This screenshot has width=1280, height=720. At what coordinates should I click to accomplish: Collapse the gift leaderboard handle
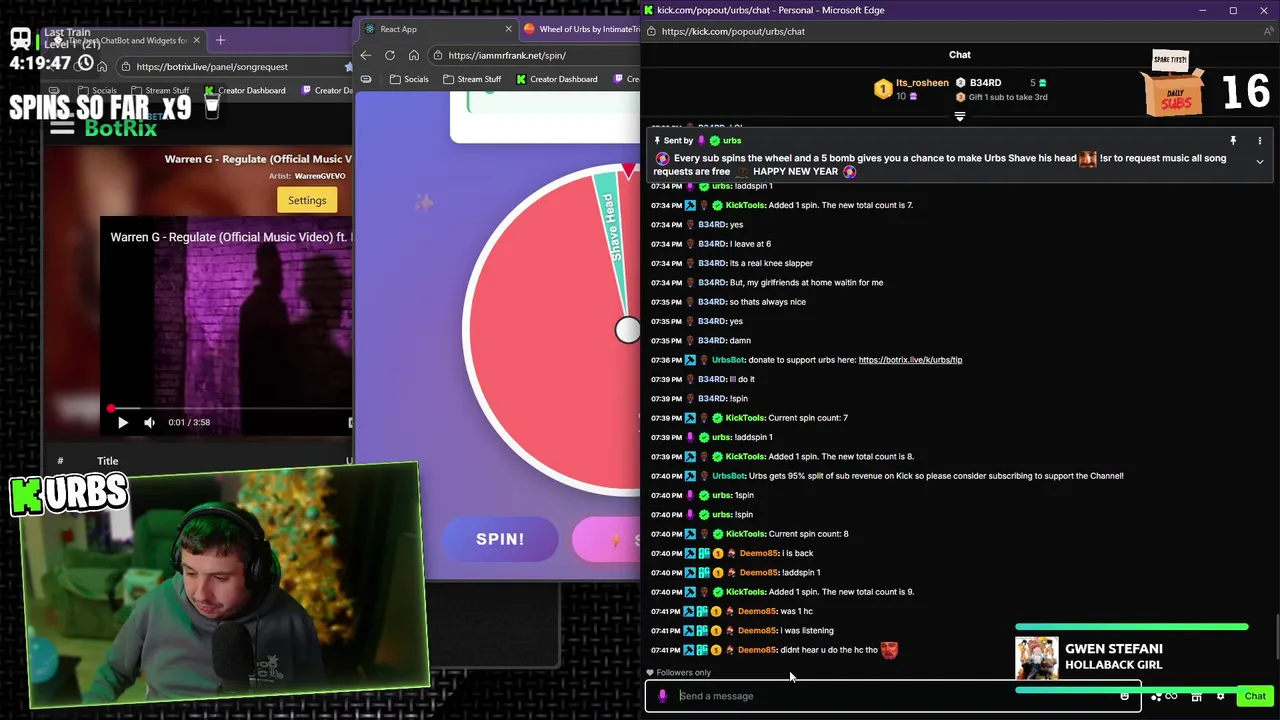click(x=960, y=116)
